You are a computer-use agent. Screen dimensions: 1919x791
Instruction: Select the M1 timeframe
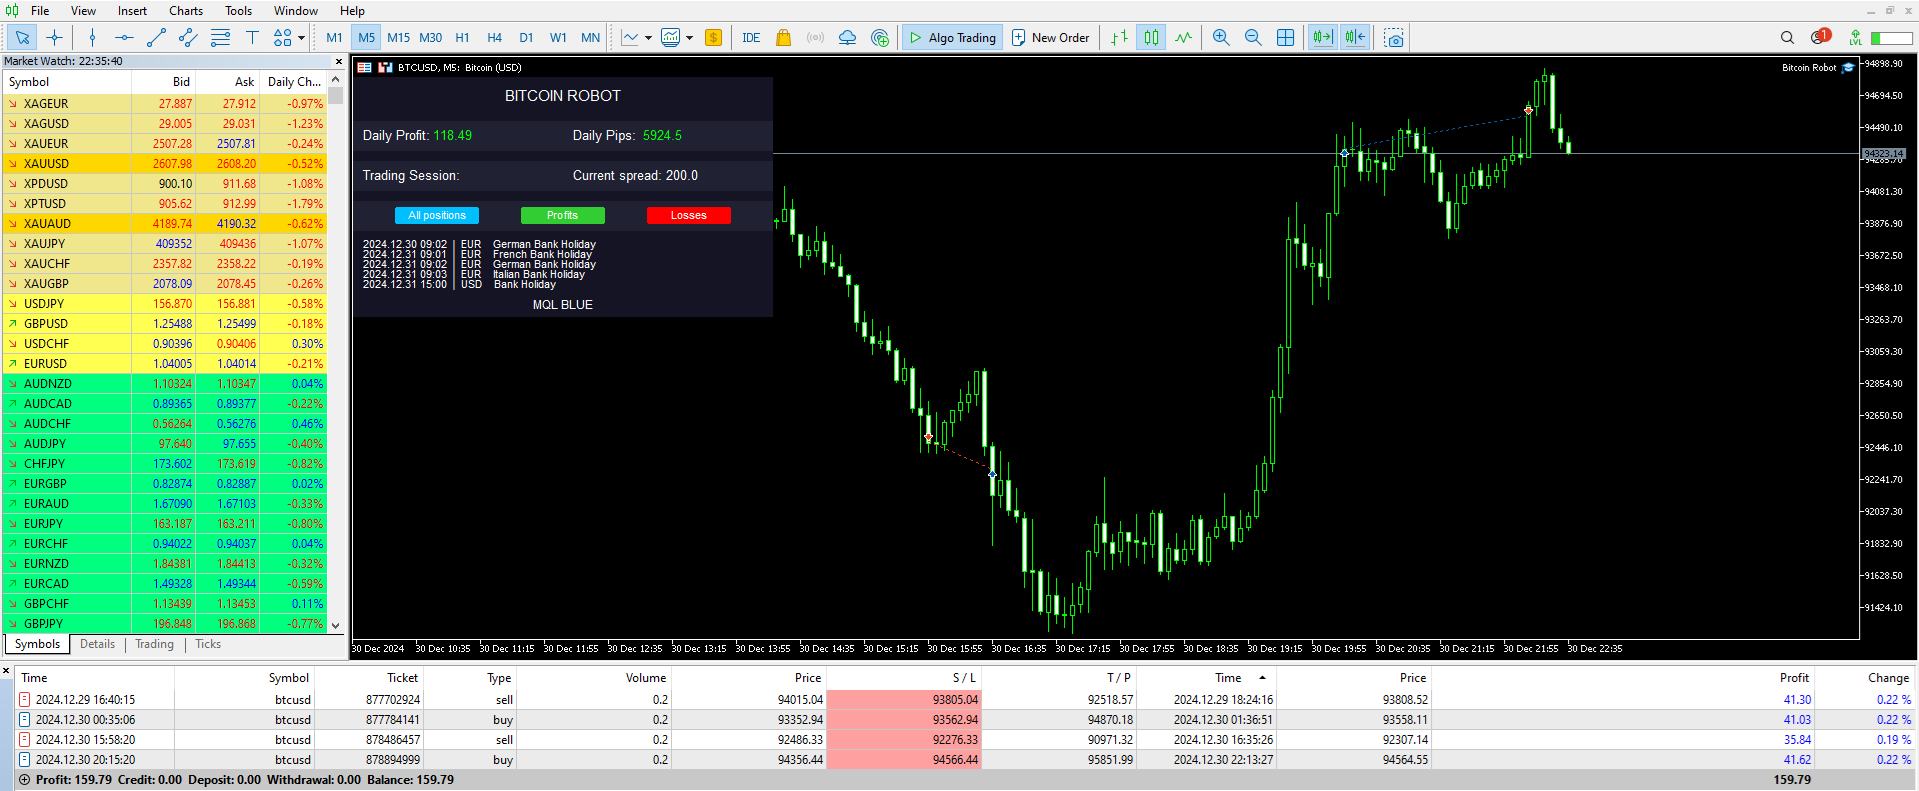334,38
